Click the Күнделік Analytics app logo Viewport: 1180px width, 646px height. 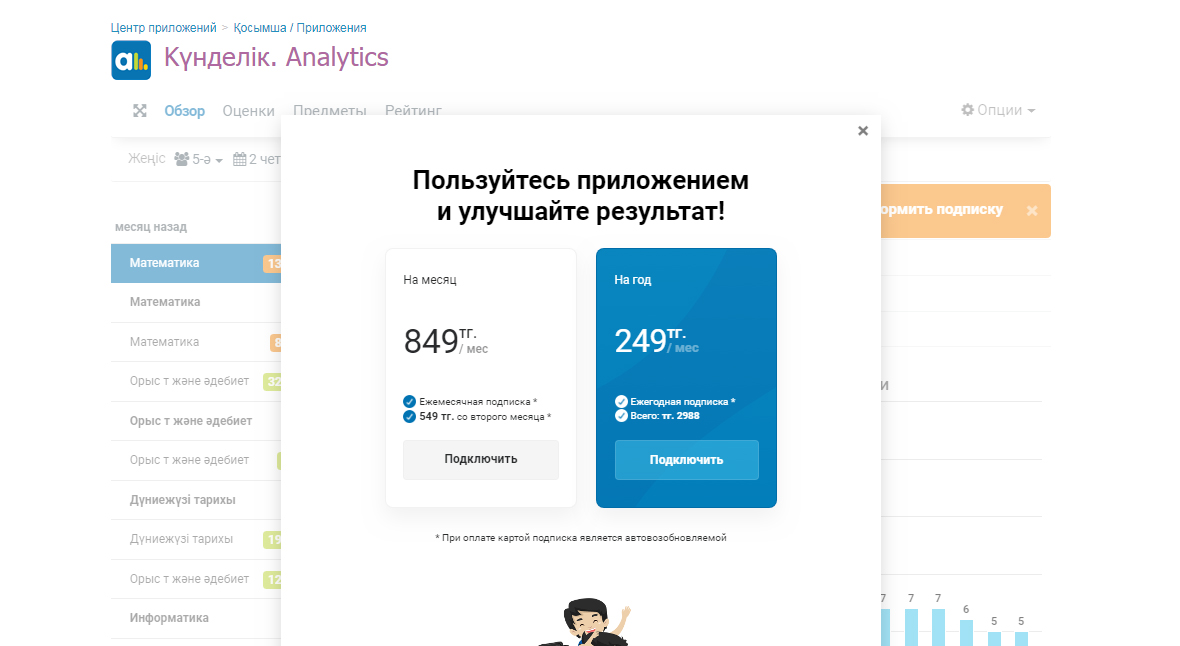pos(131,60)
